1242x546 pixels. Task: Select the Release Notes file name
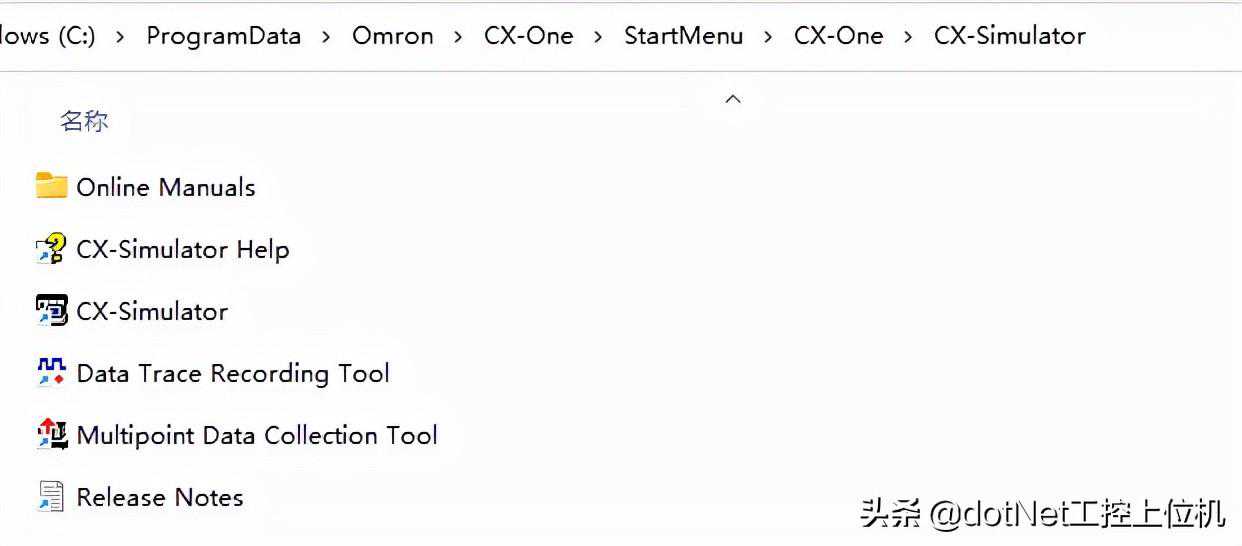pos(160,497)
